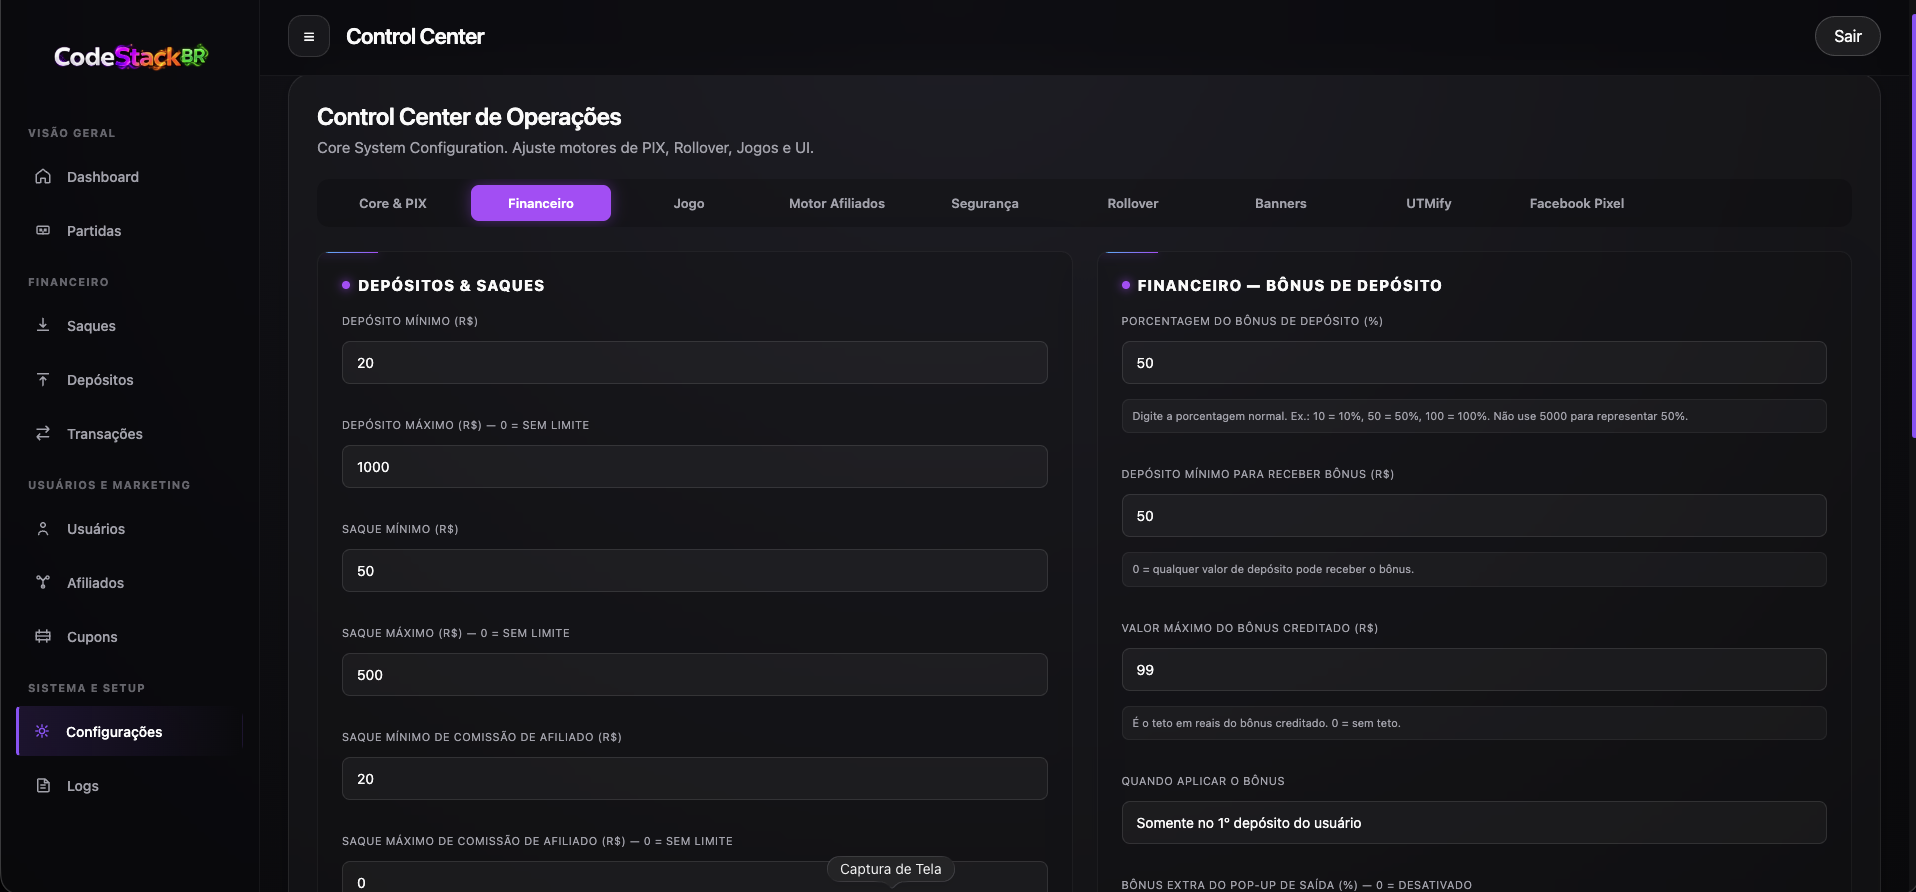Open Partidas via its gamepad icon
The image size is (1916, 892).
coord(43,230)
